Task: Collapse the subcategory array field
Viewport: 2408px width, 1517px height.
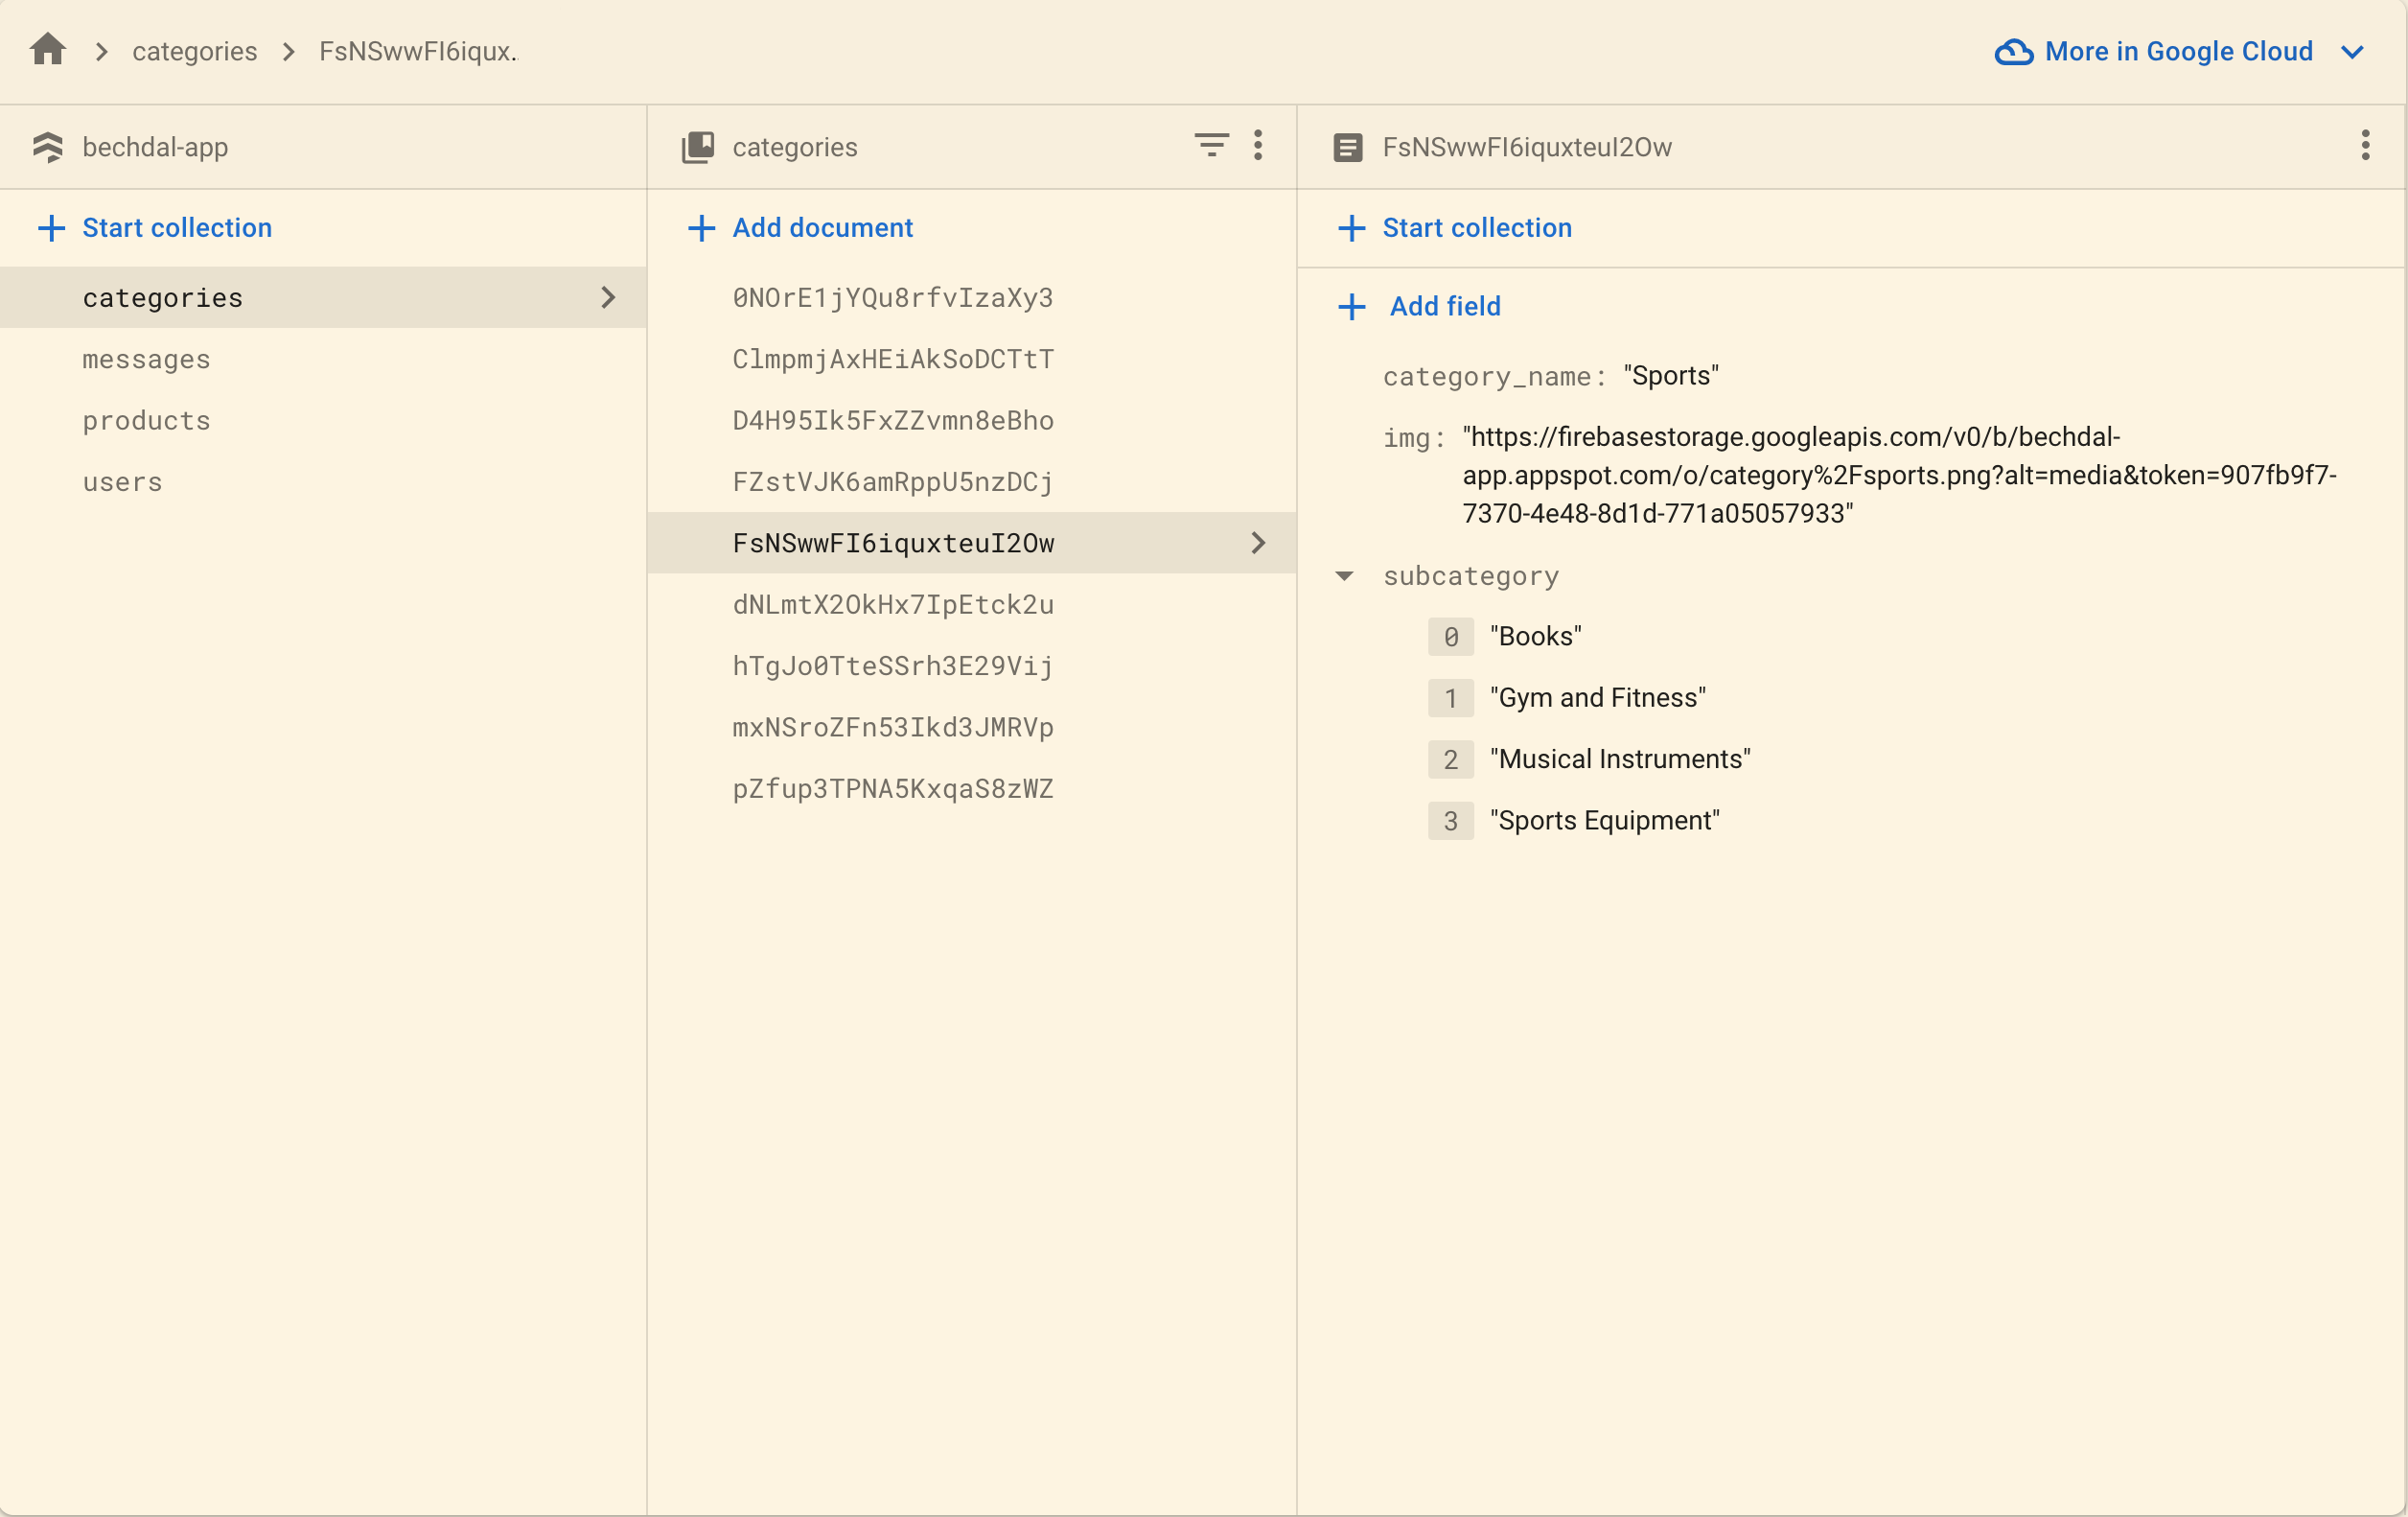Action: coord(1344,576)
